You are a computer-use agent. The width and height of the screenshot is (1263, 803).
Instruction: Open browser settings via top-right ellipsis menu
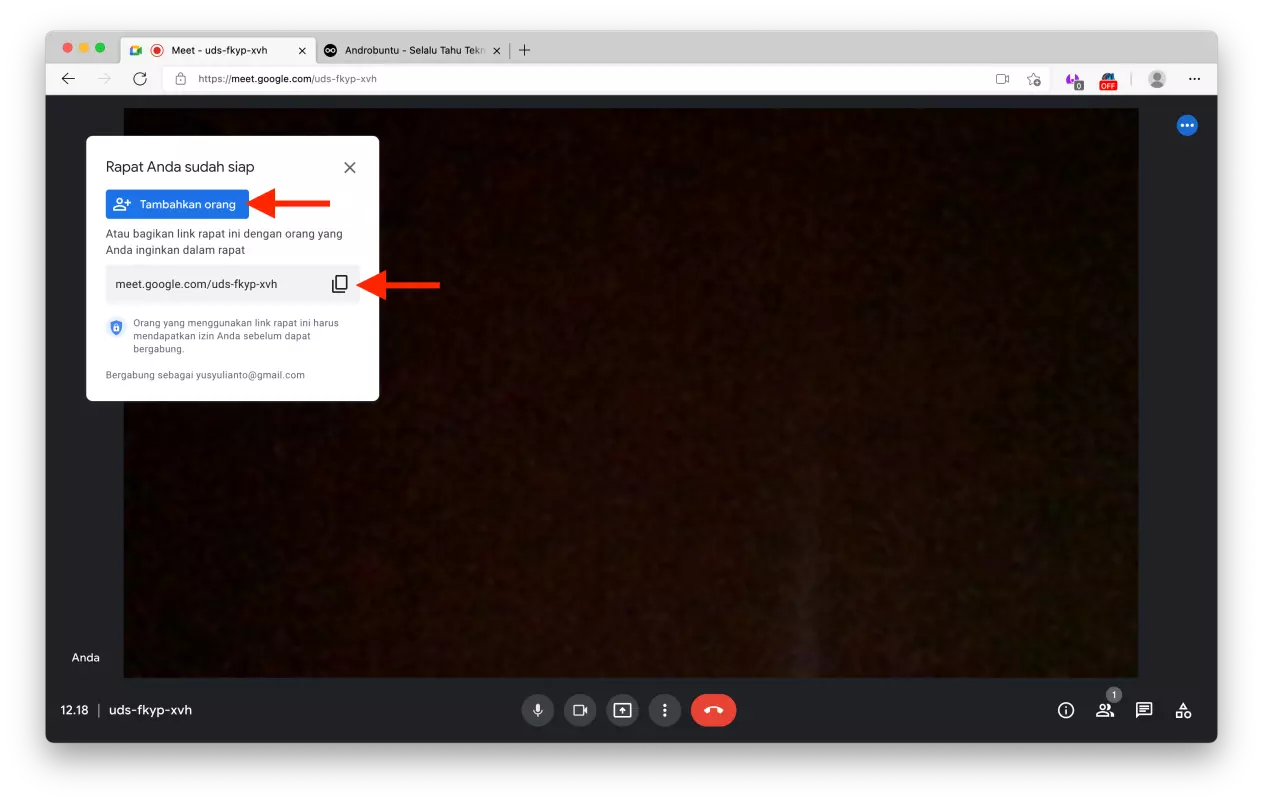pos(1194,78)
